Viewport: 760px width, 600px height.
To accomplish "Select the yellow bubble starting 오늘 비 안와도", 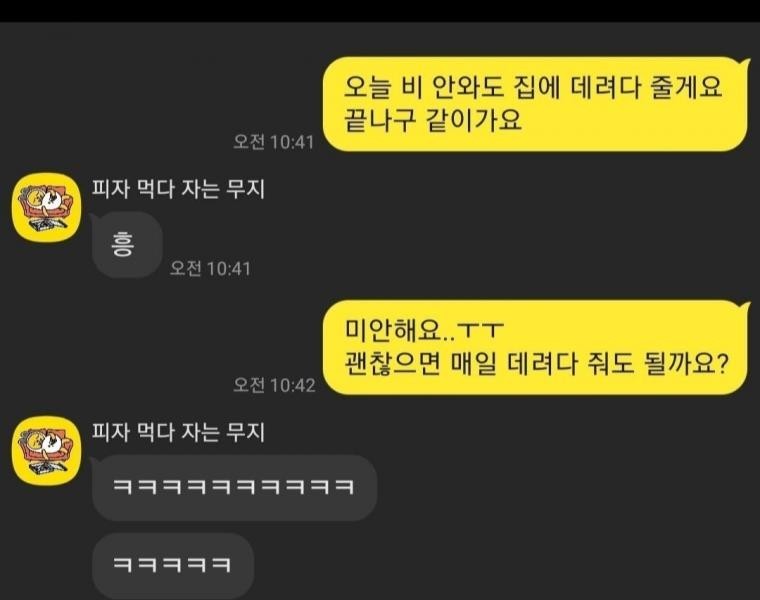I will coord(536,104).
